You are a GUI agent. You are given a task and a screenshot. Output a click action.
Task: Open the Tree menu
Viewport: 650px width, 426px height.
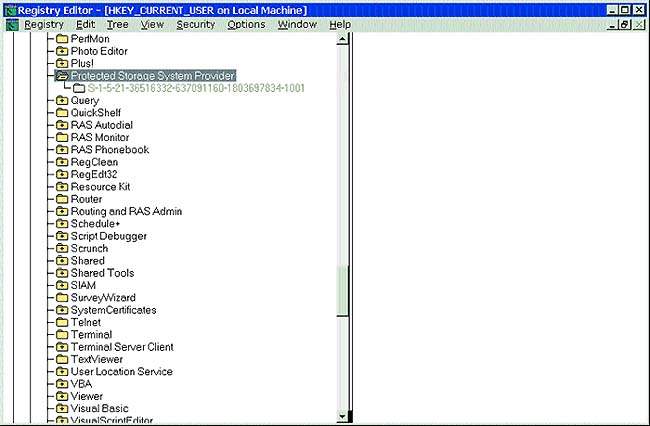tap(118, 25)
